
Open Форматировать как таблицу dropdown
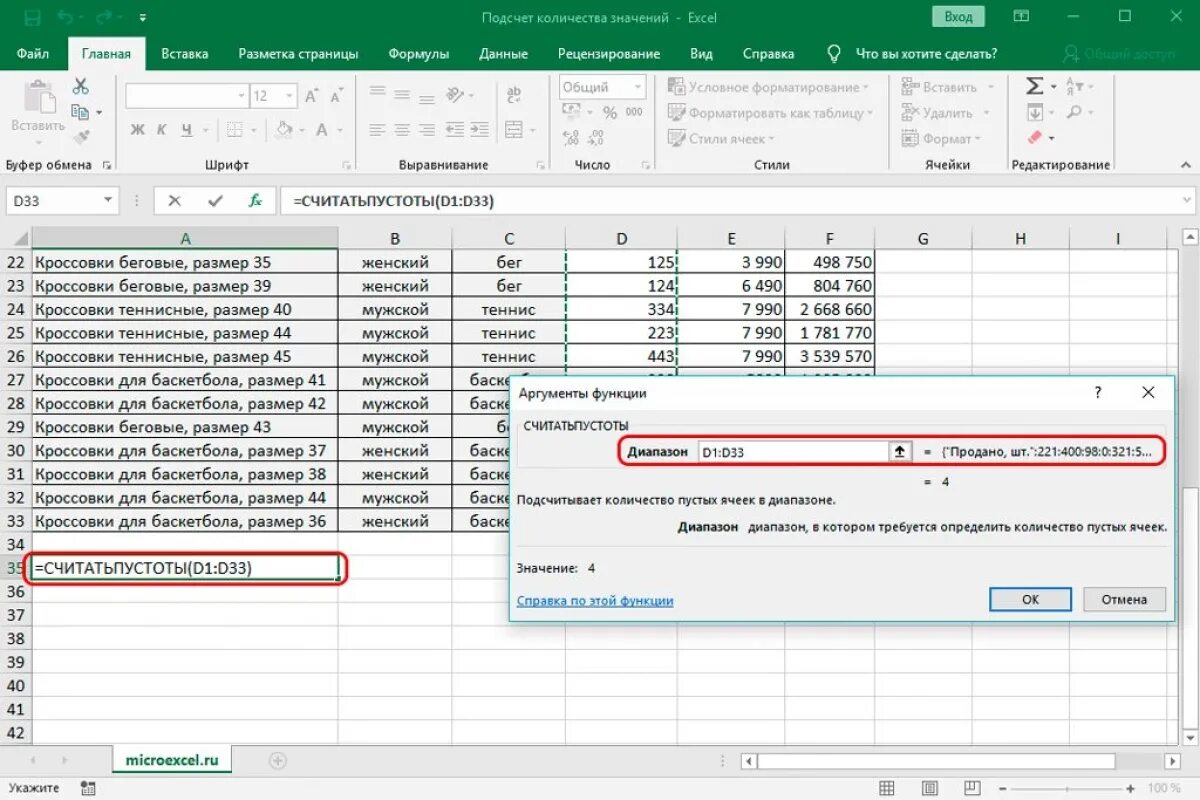tap(771, 113)
